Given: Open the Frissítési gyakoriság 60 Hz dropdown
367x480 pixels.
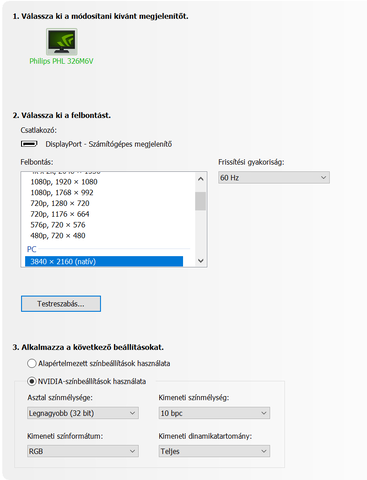Looking at the screenshot, I should pyautogui.click(x=274, y=178).
